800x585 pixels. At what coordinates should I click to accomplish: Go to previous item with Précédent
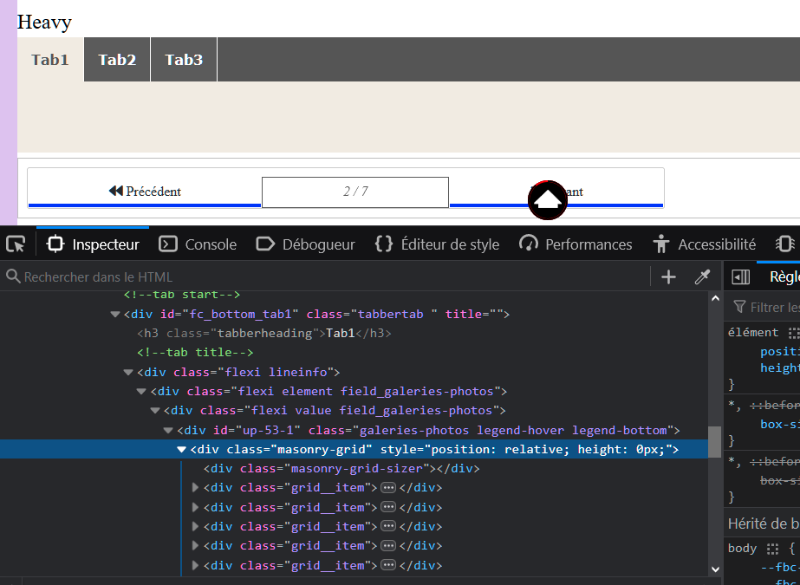tap(145, 192)
